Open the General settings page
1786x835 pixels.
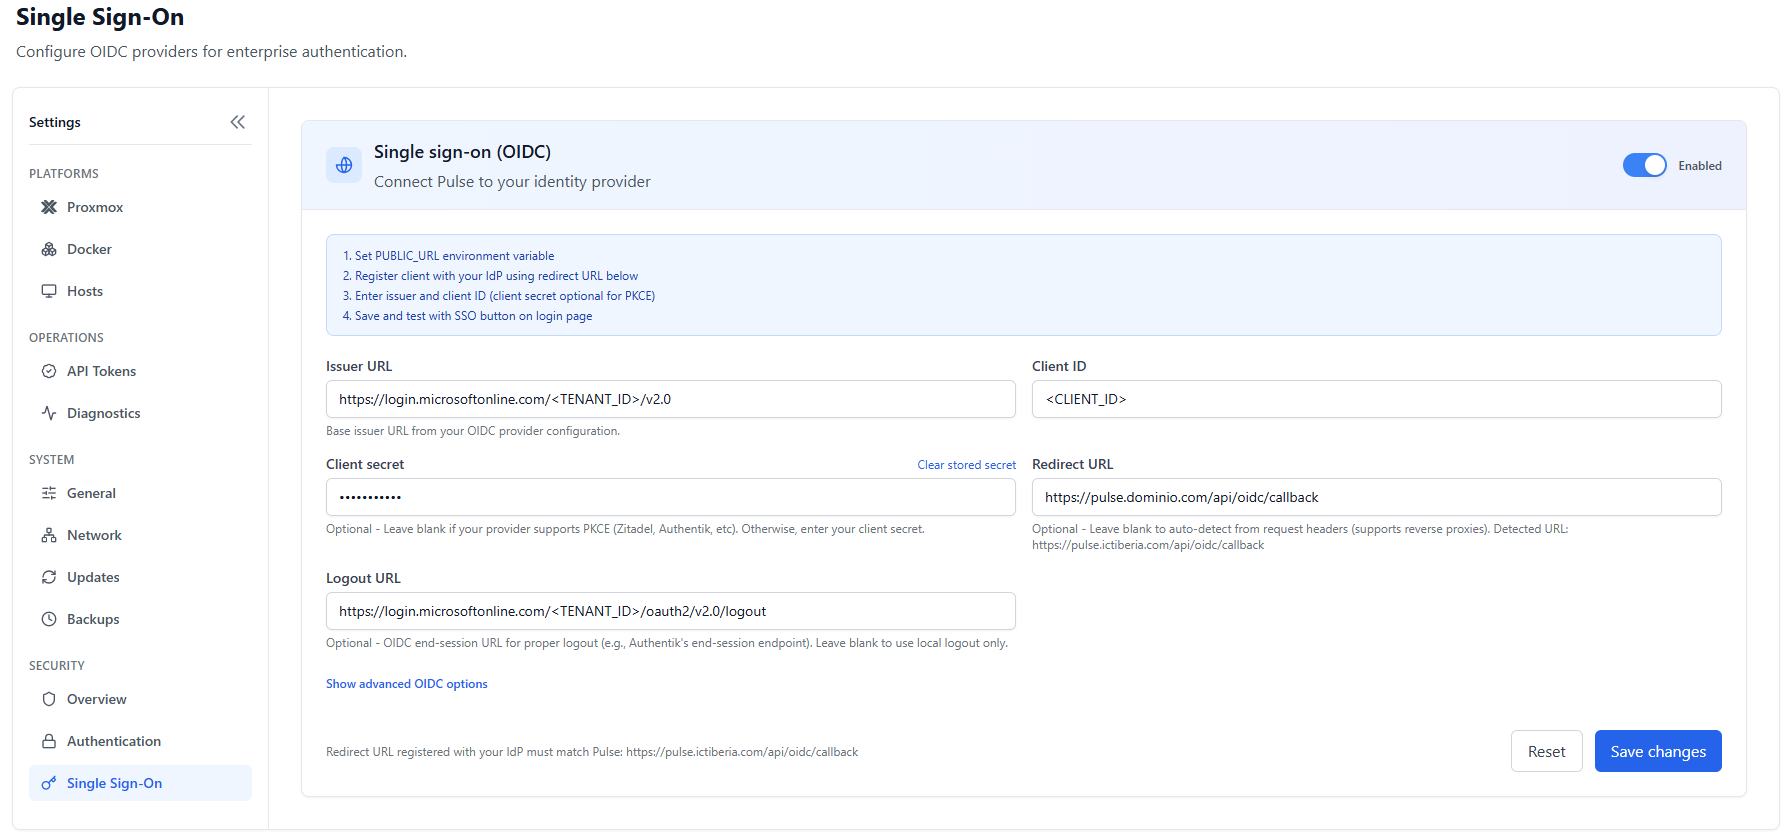coord(91,493)
